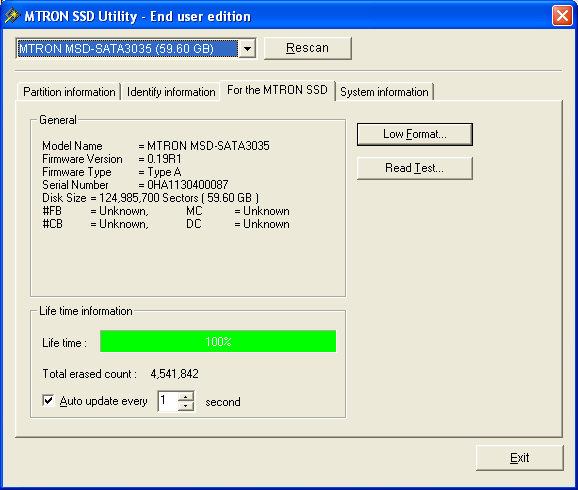Increase the auto update seconds spinner
578x490 pixels.
pos(186,396)
